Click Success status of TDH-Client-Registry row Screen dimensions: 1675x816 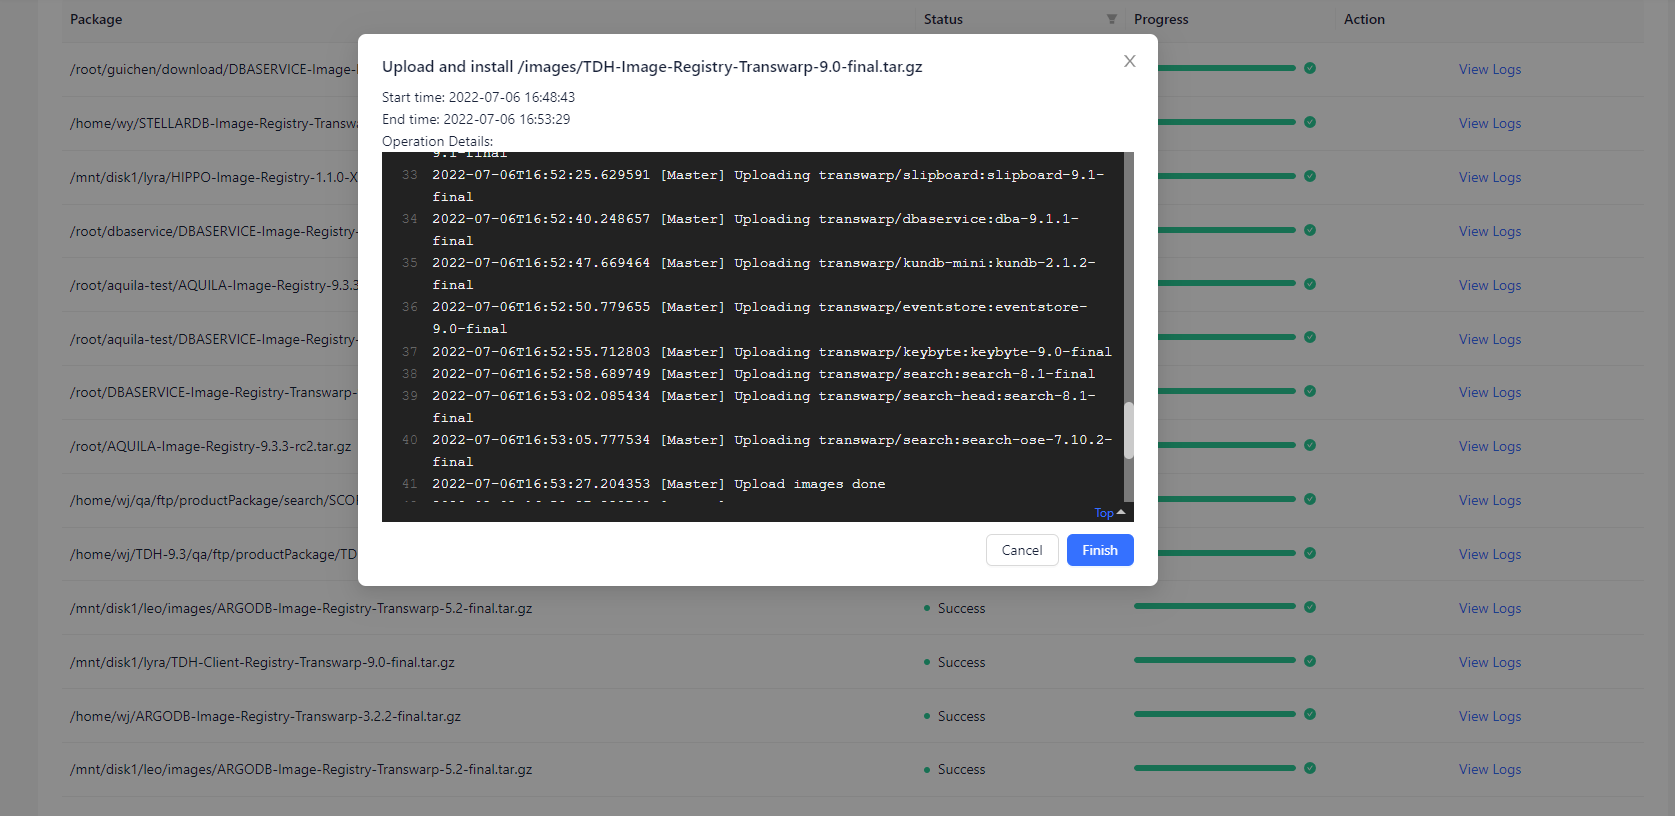961,662
